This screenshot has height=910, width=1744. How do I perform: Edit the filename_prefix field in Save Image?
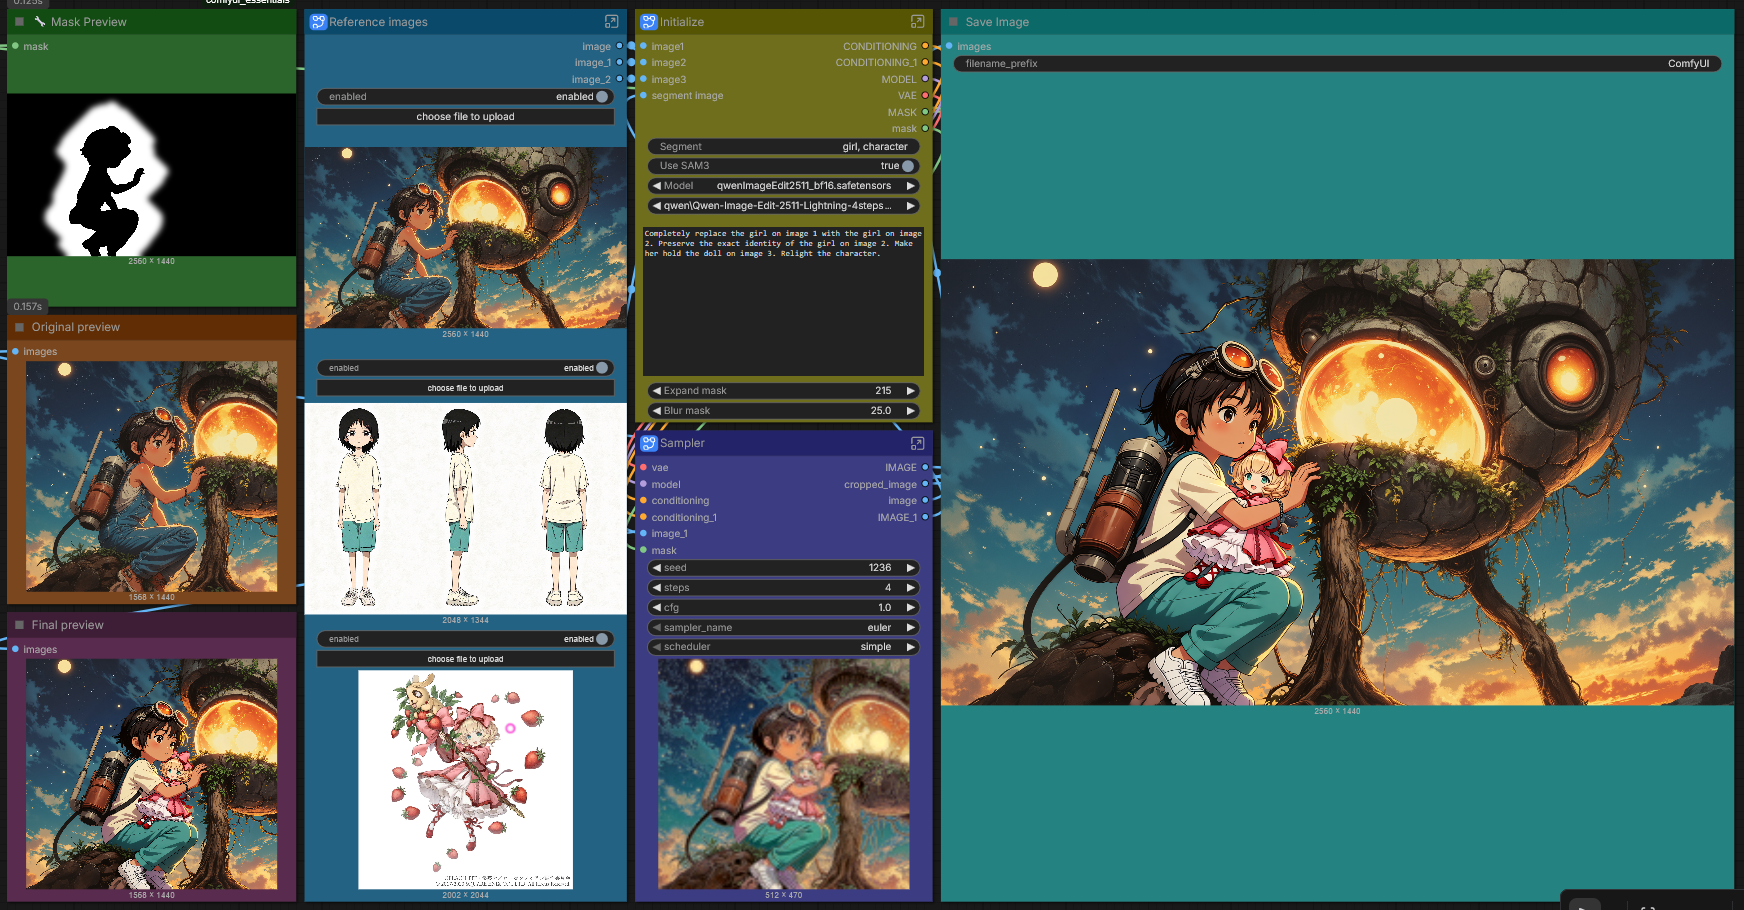click(x=1337, y=63)
